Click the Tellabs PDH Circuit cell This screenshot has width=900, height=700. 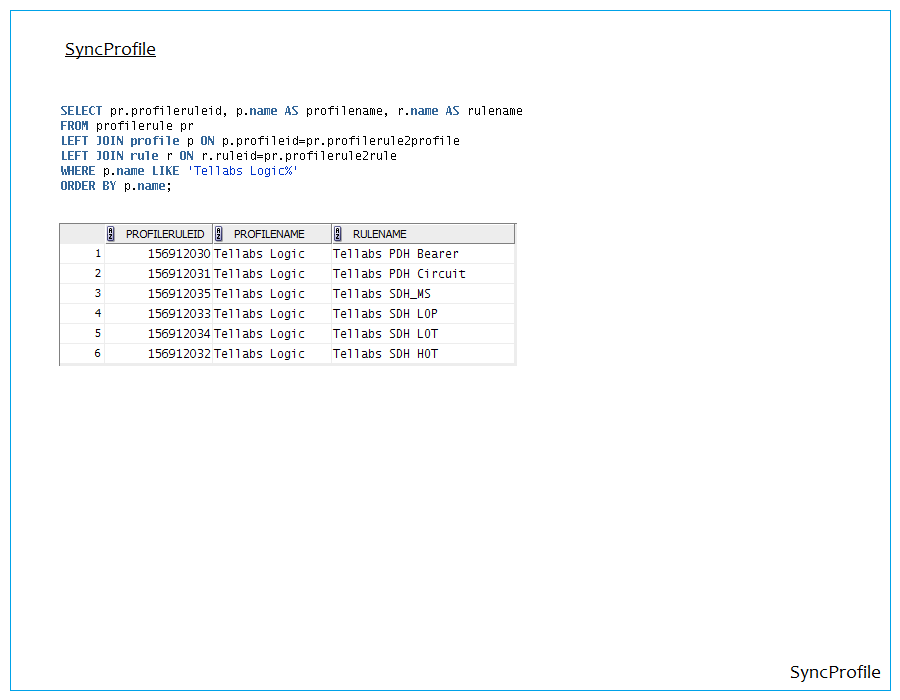[x=399, y=274]
